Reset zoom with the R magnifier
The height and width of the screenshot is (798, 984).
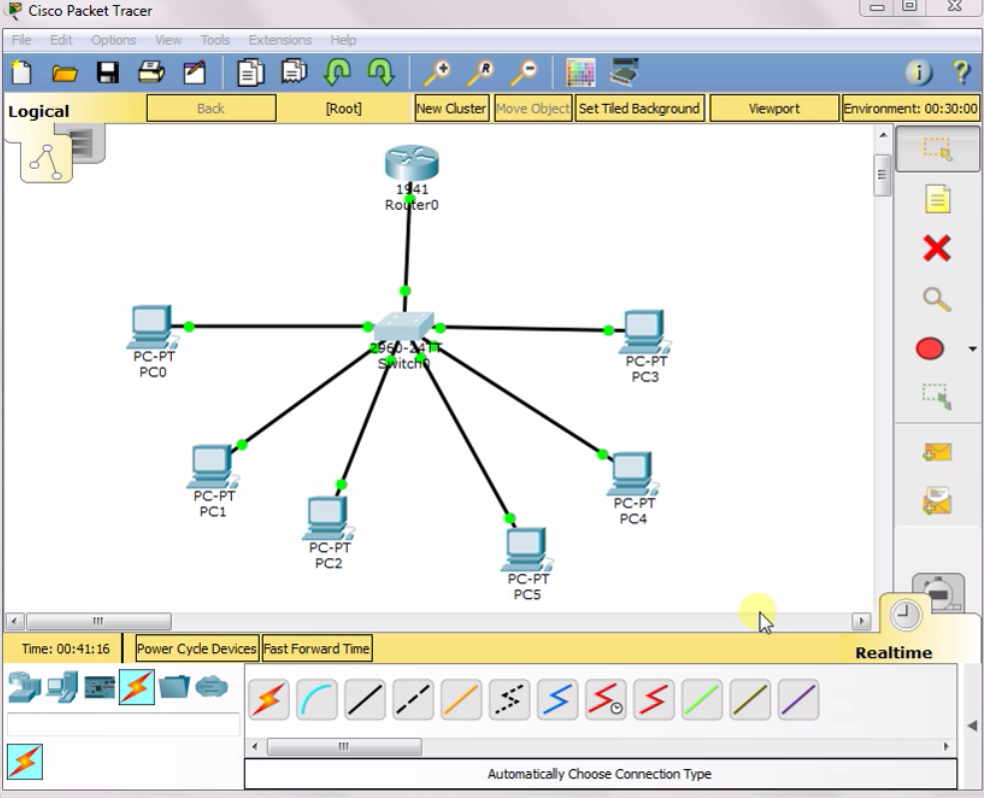[480, 73]
